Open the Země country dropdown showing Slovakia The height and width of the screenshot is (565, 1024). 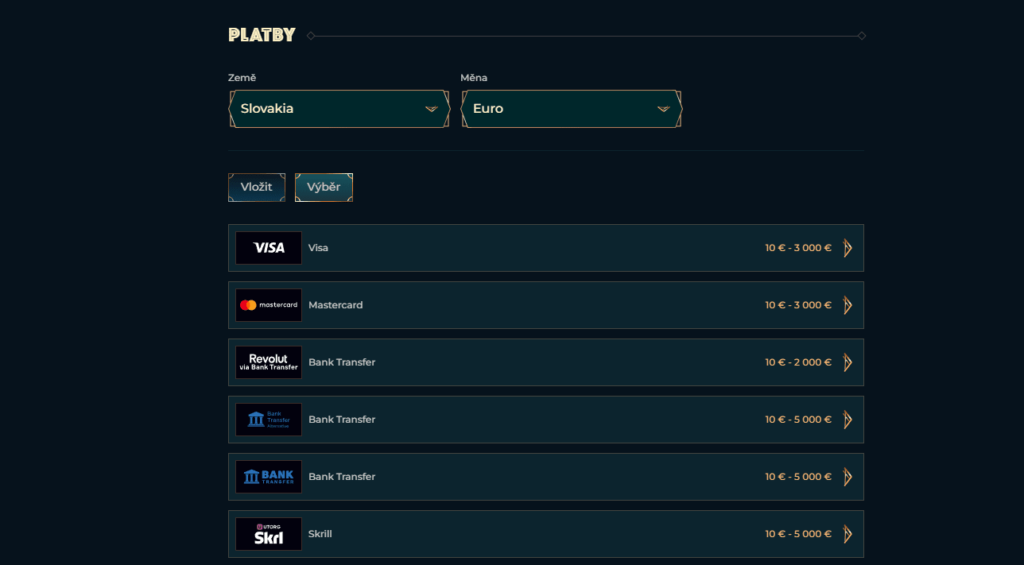point(339,108)
